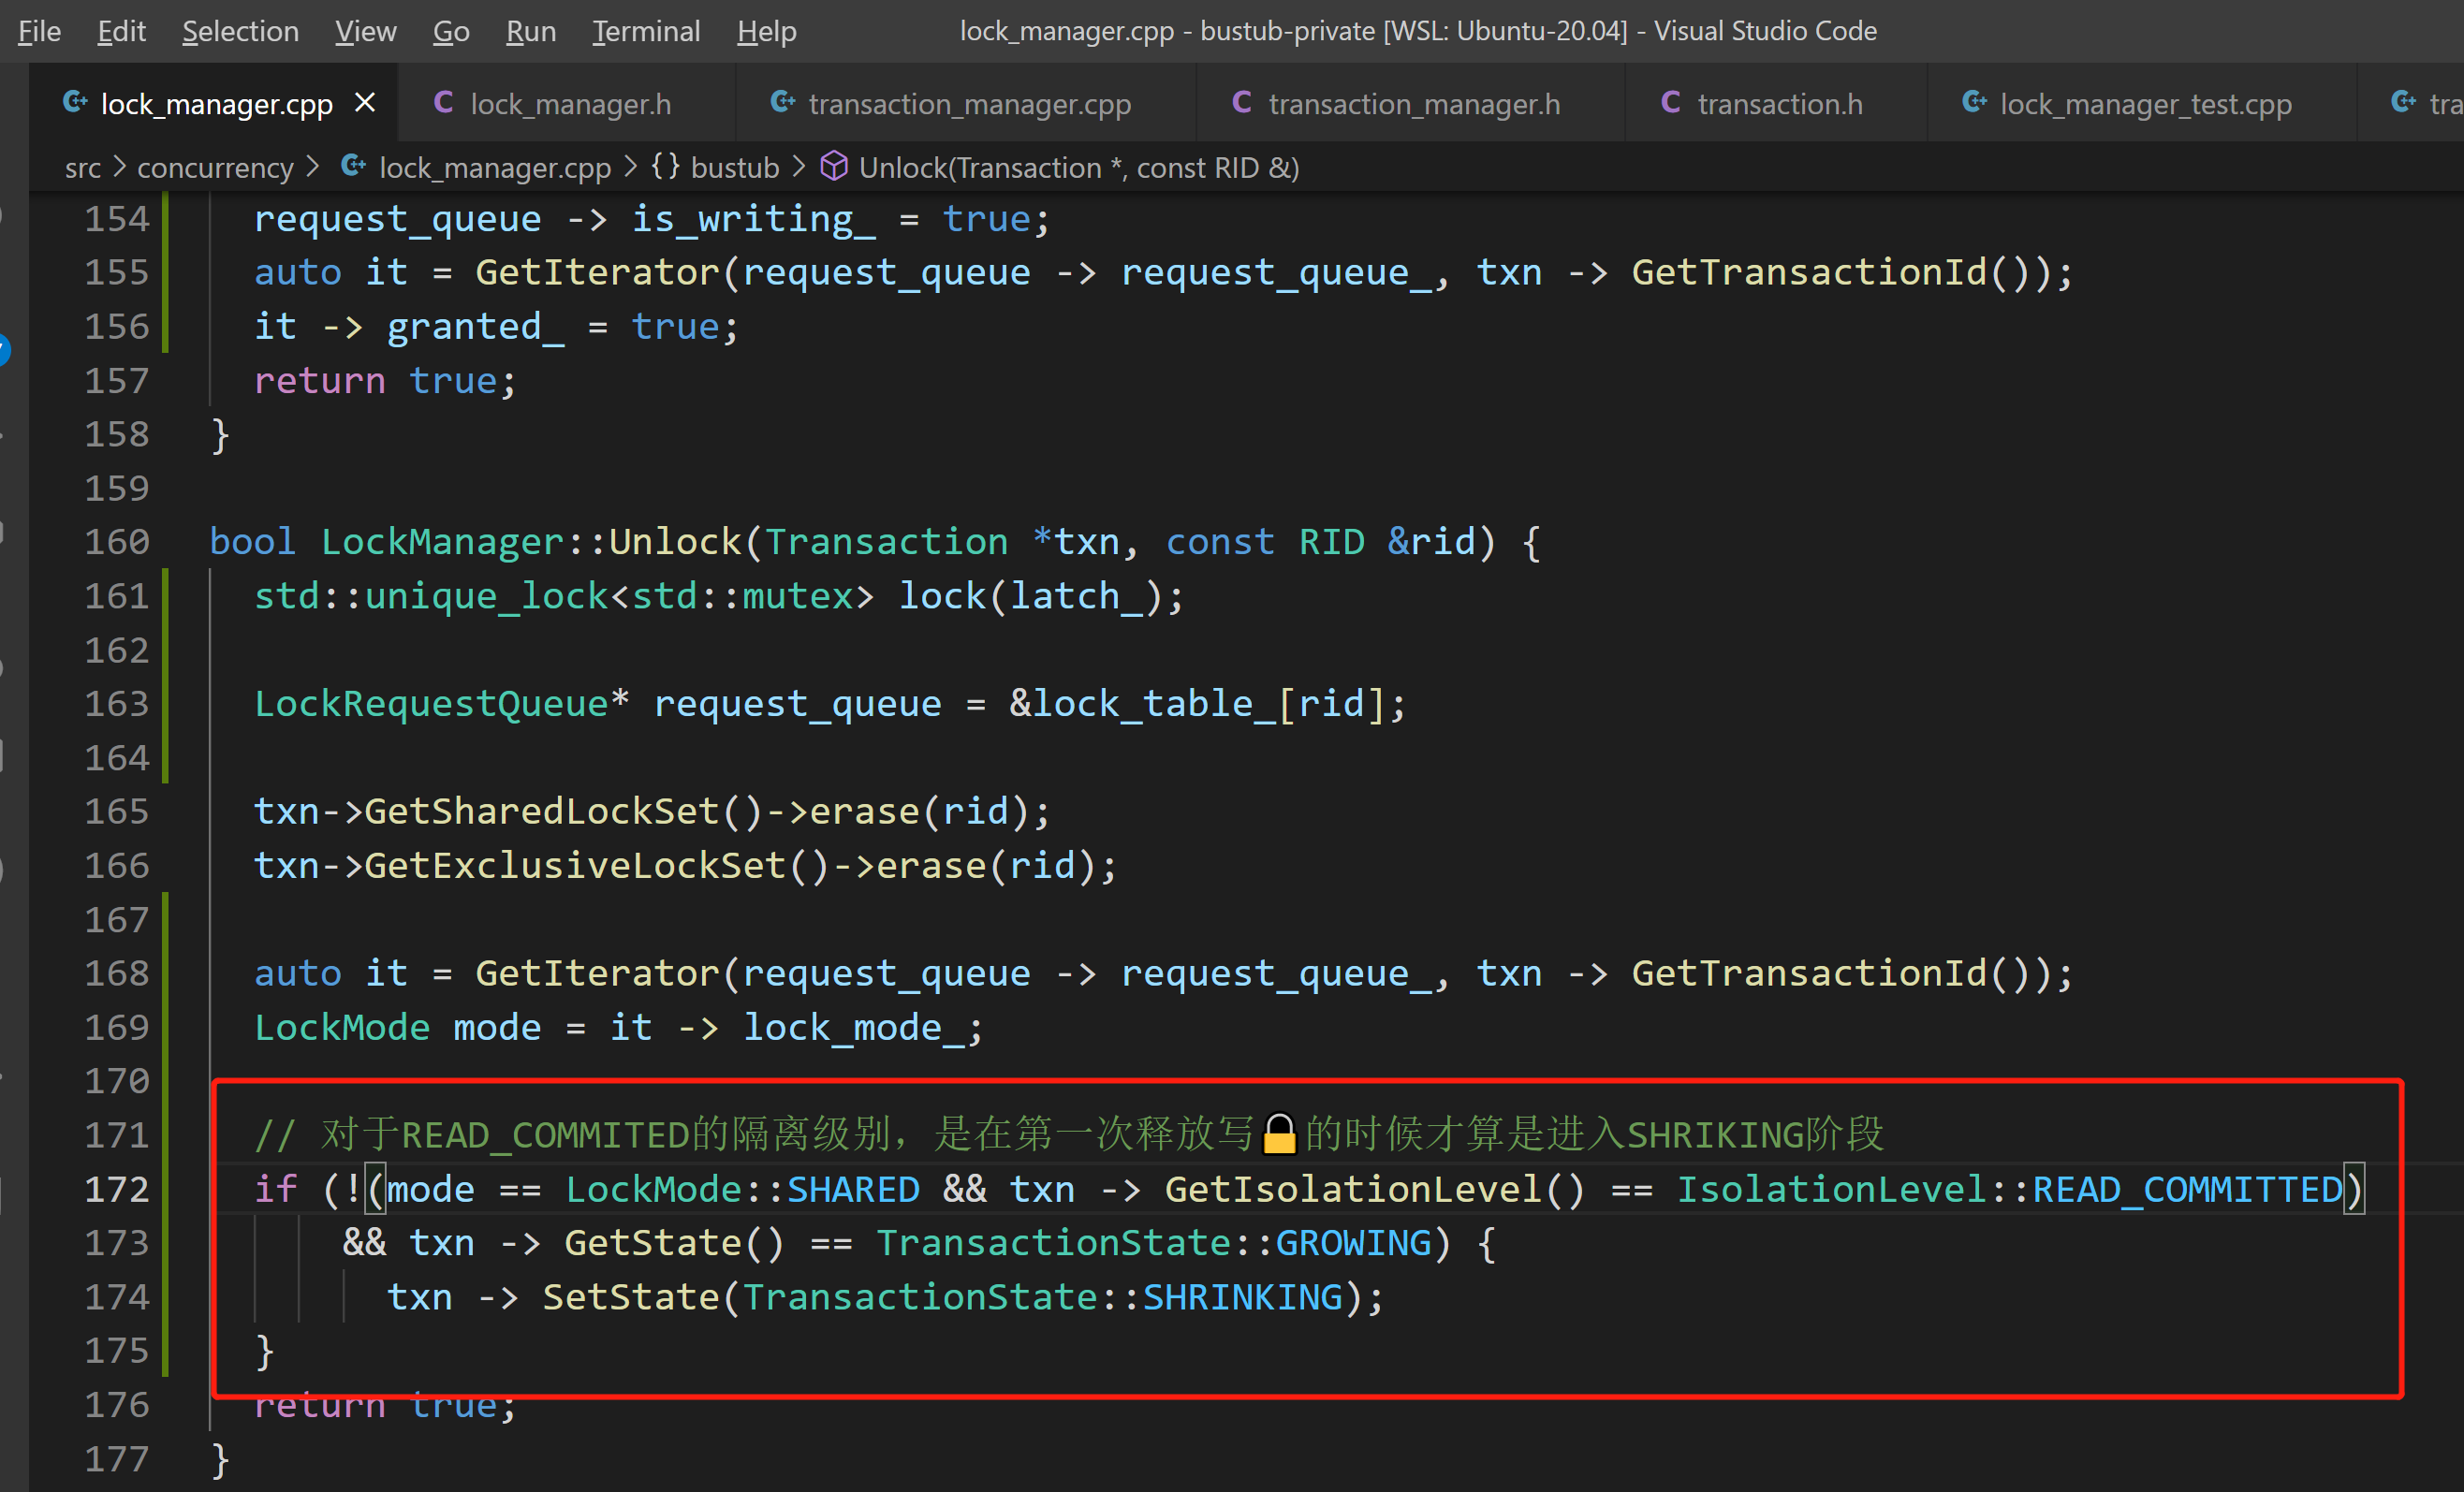The image size is (2464, 1492).
Task: Switch to lock_manager_test.cpp tab
Action: pyautogui.click(x=2145, y=104)
